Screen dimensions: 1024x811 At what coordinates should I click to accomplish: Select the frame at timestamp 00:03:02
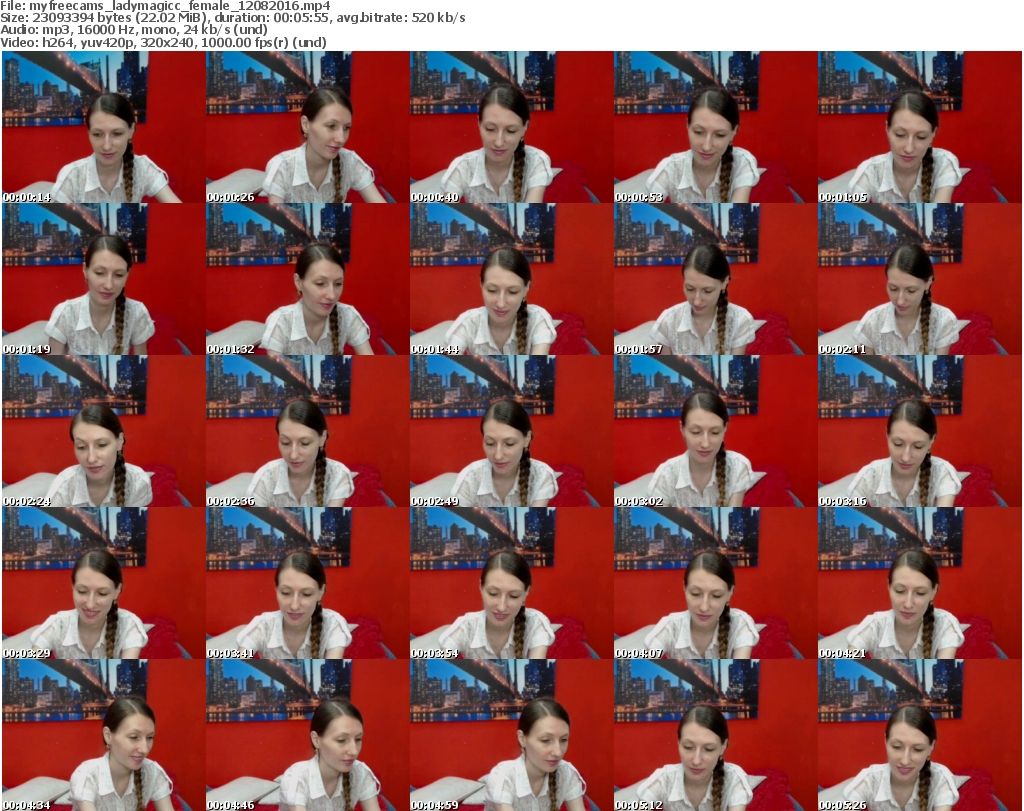(x=715, y=432)
